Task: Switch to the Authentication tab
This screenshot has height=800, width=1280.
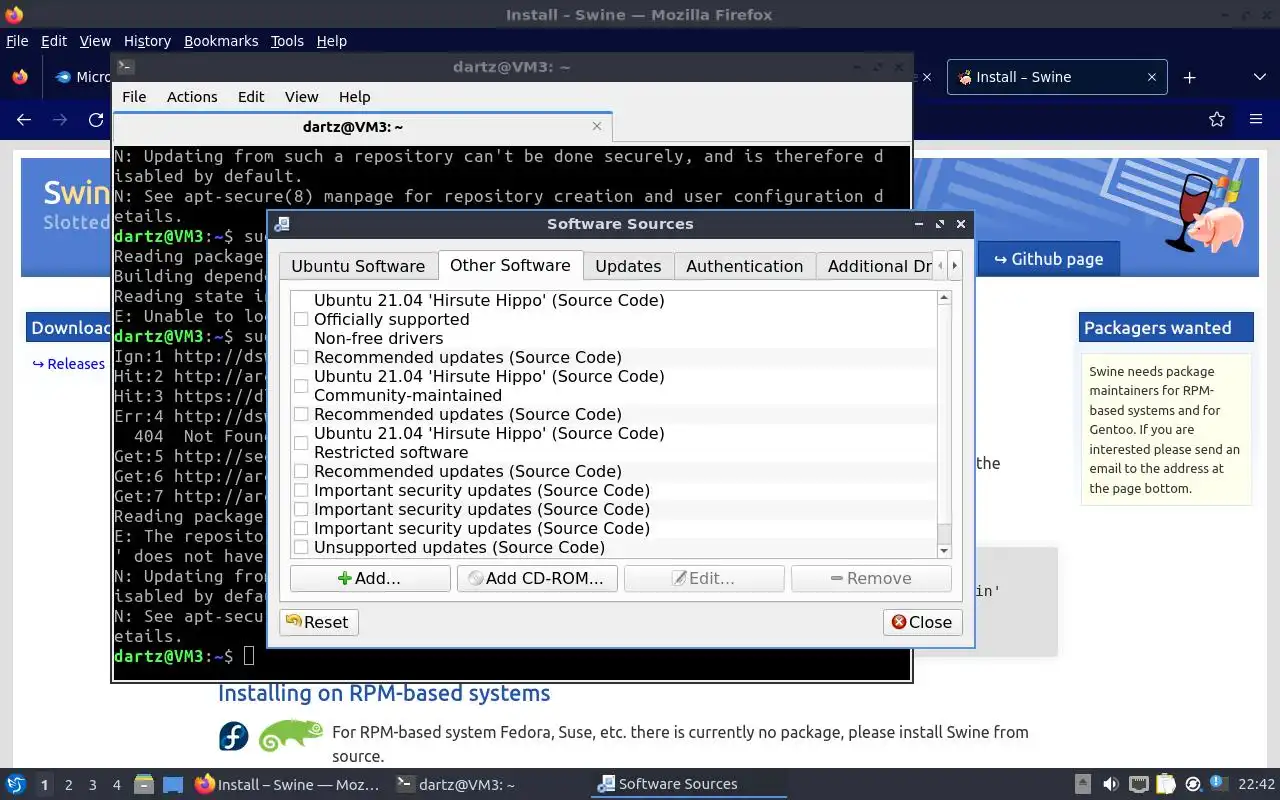Action: [x=744, y=266]
